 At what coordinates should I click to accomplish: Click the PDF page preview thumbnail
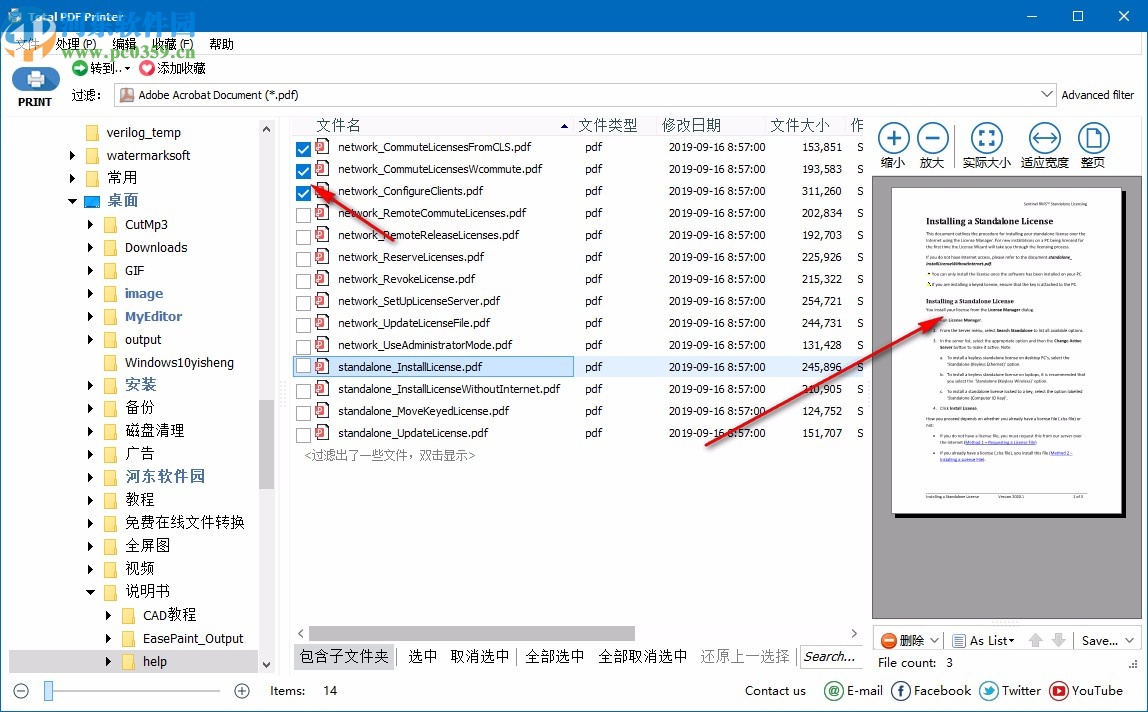1006,350
